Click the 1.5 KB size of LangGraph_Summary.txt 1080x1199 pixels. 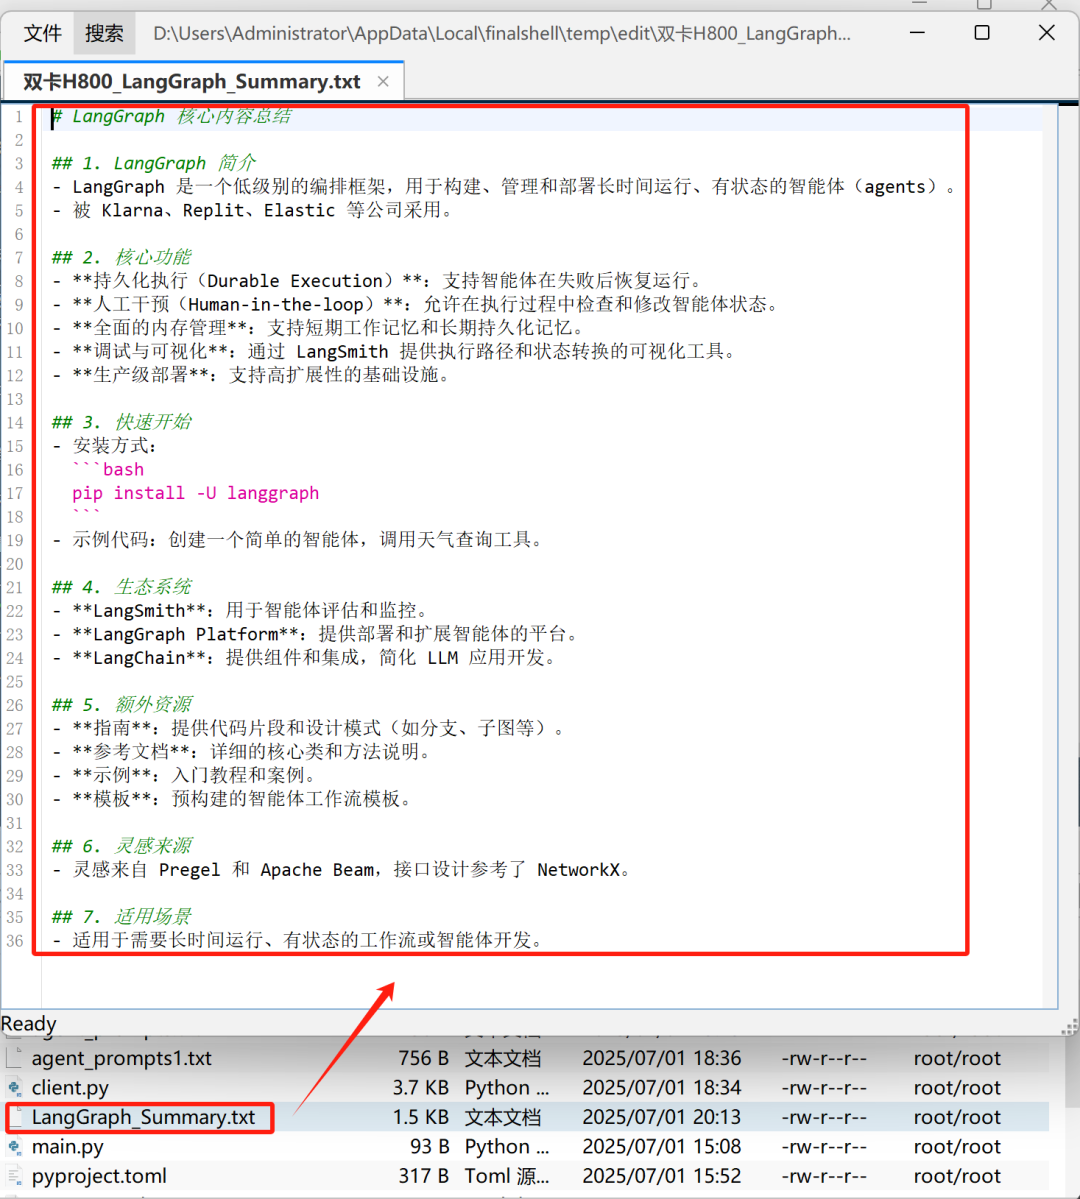click(x=421, y=1117)
